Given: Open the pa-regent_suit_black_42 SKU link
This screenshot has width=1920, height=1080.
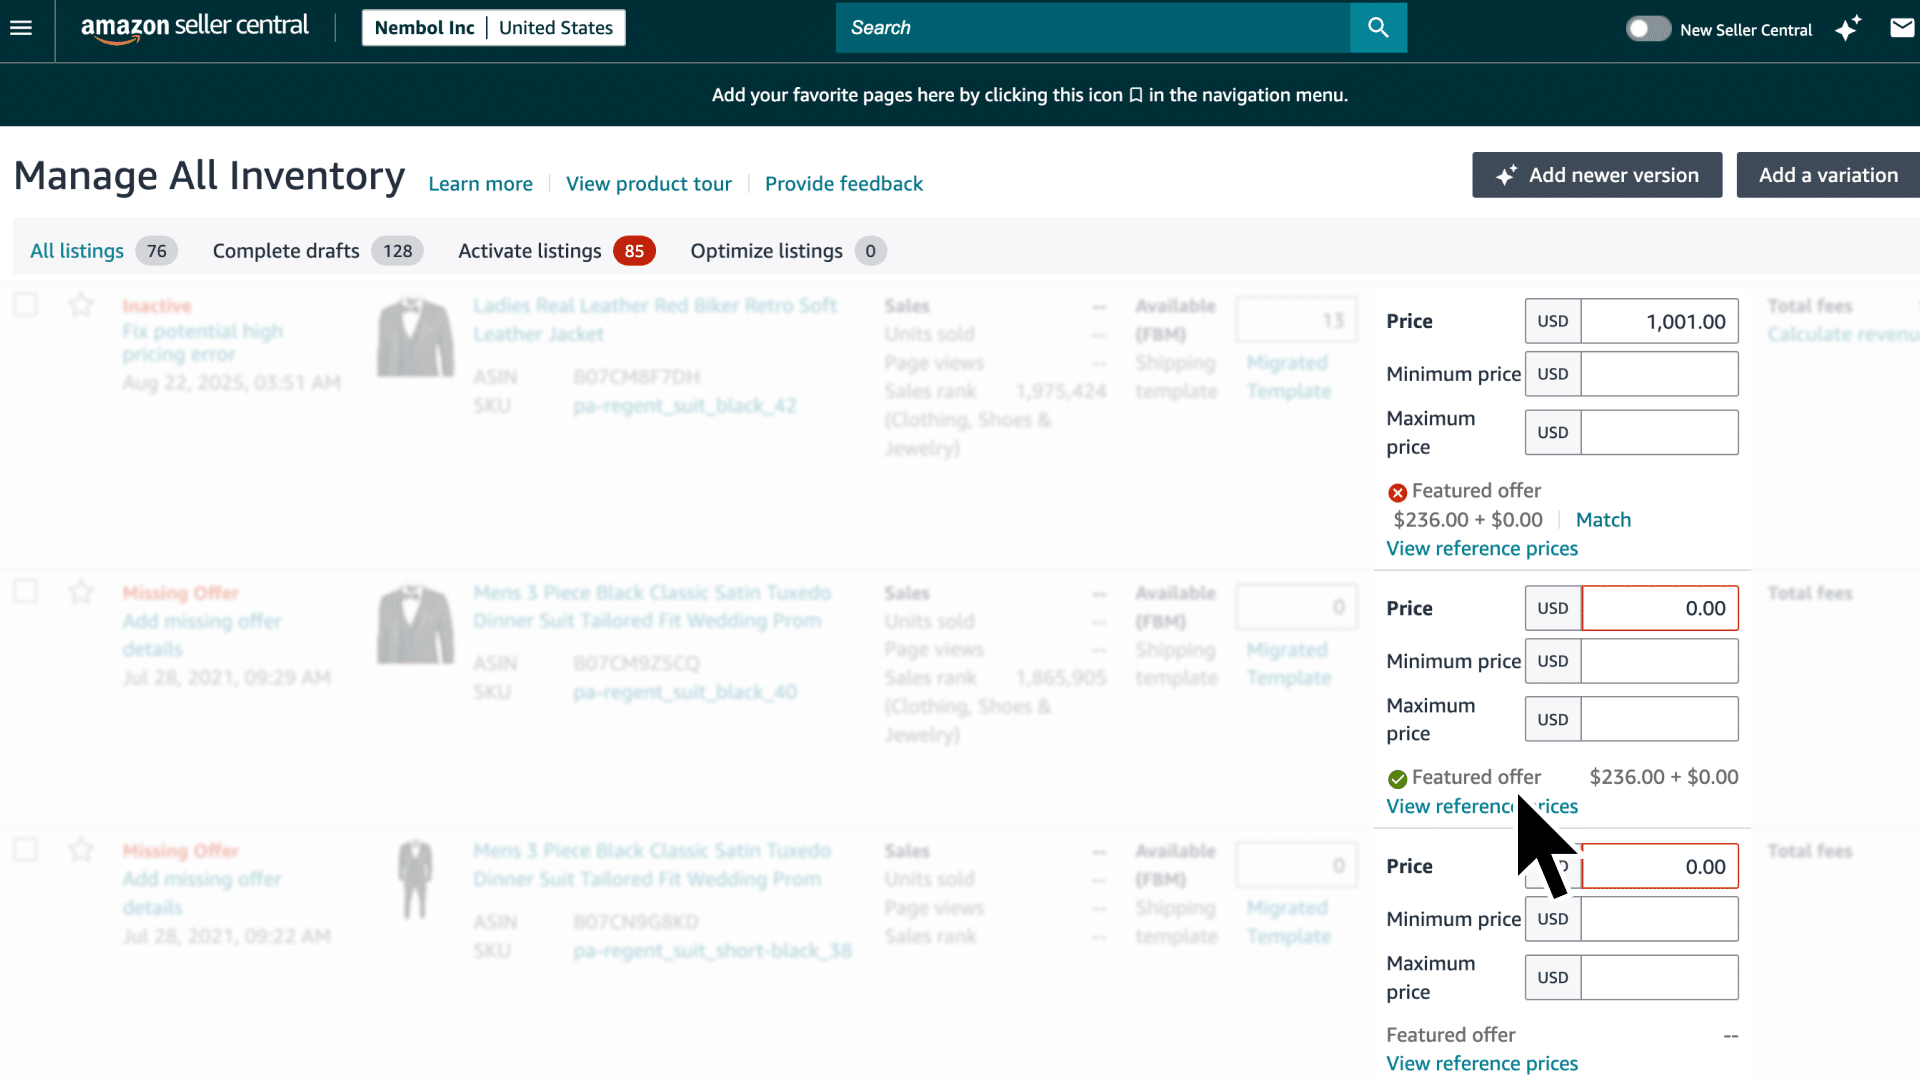Looking at the screenshot, I should tap(685, 406).
